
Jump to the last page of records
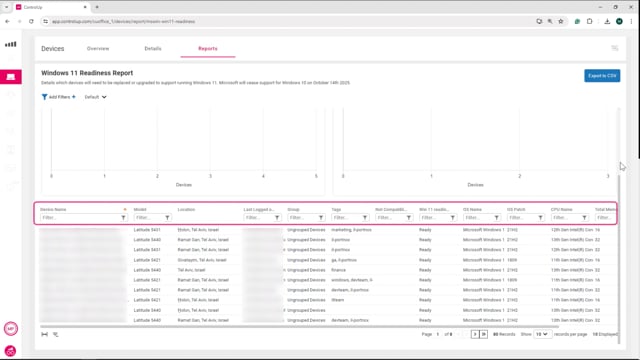pos(484,334)
